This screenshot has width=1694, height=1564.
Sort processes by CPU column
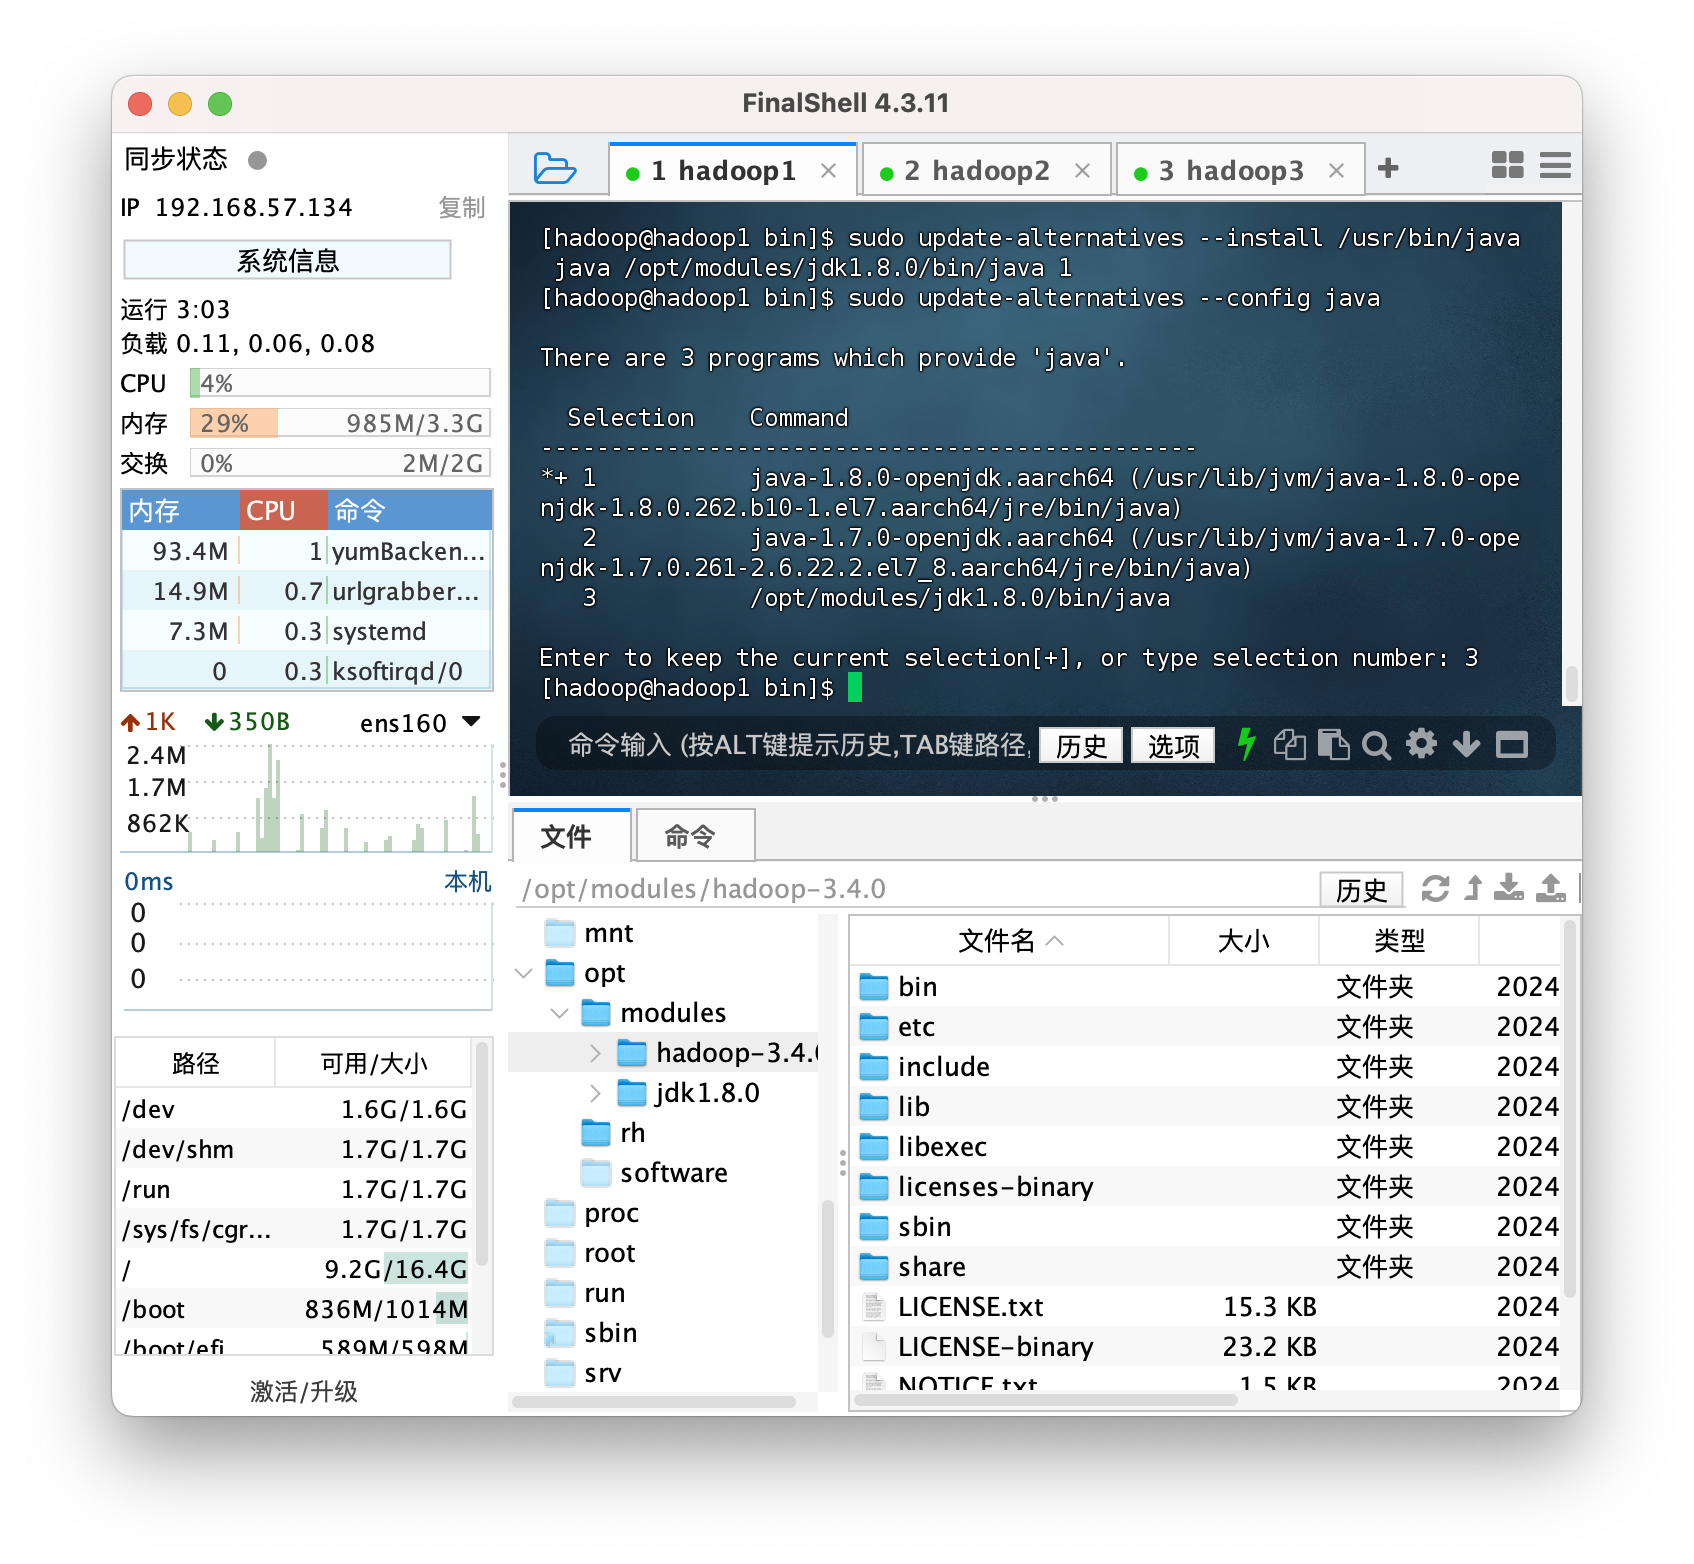(283, 510)
